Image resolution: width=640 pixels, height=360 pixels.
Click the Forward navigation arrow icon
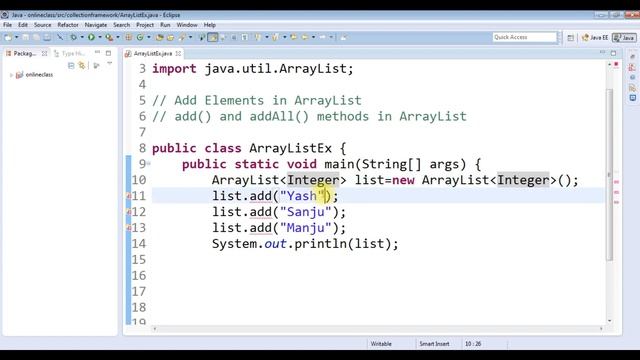point(322,37)
